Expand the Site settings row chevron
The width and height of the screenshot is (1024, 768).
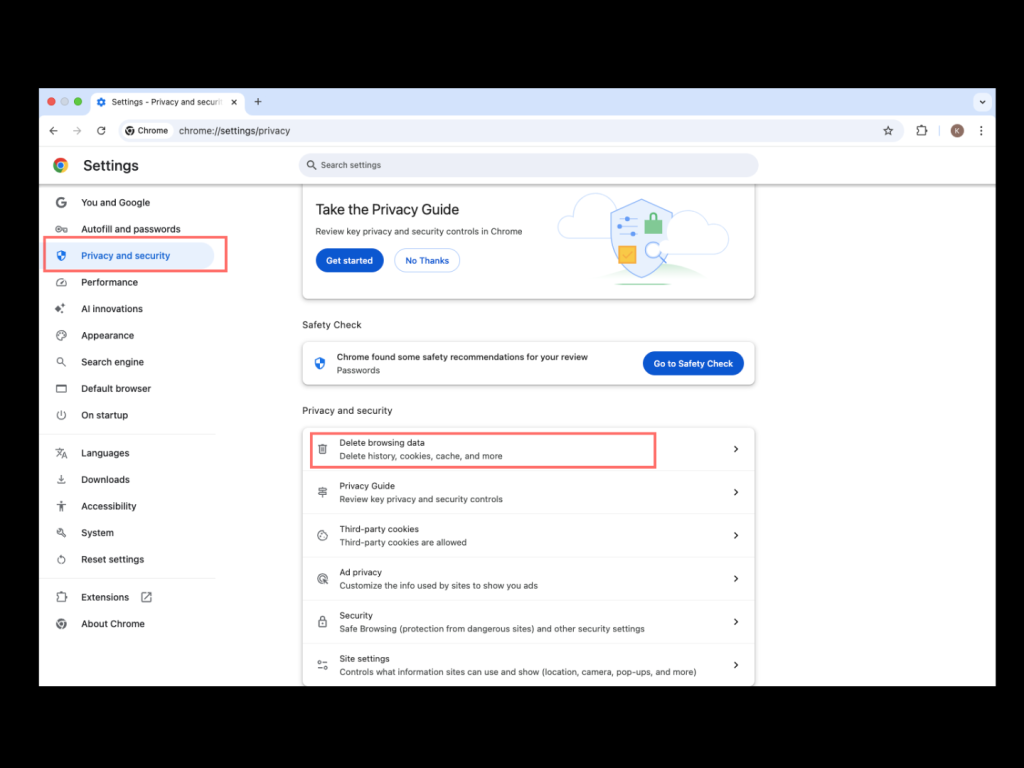[x=736, y=665]
